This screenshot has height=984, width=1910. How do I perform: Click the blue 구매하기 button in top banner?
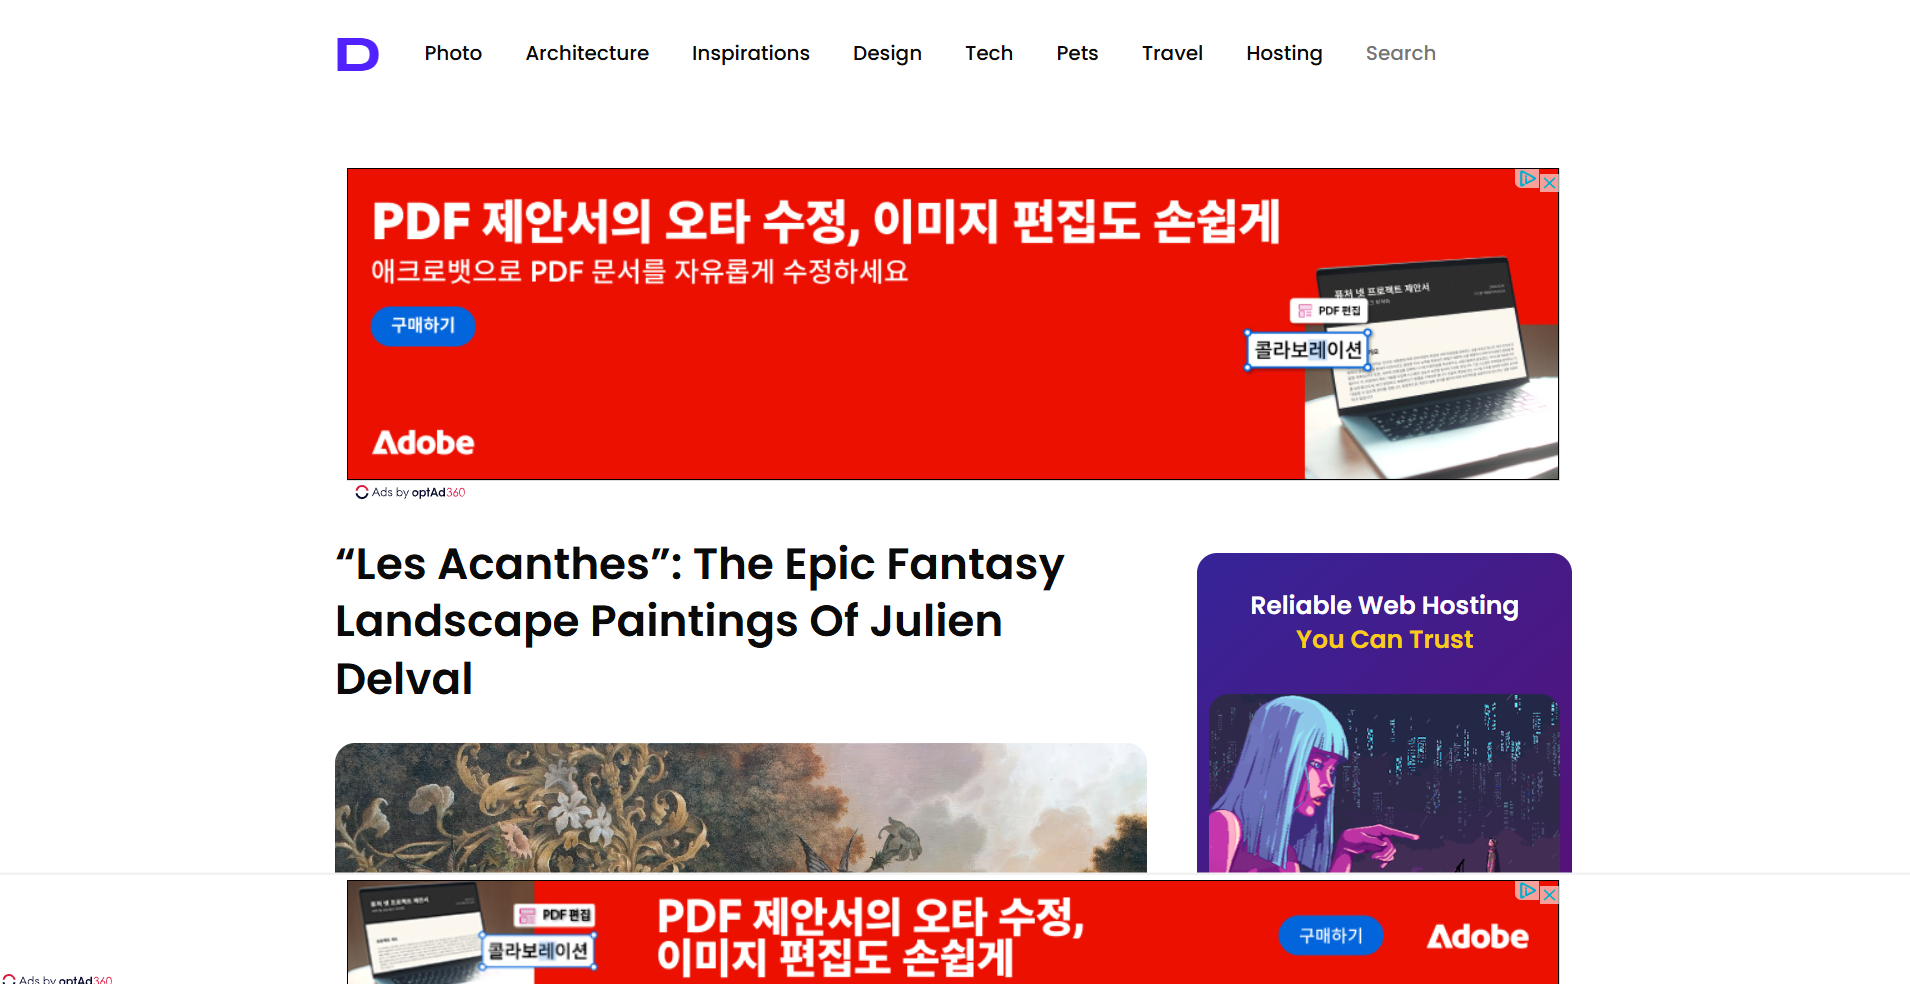pyautogui.click(x=423, y=326)
